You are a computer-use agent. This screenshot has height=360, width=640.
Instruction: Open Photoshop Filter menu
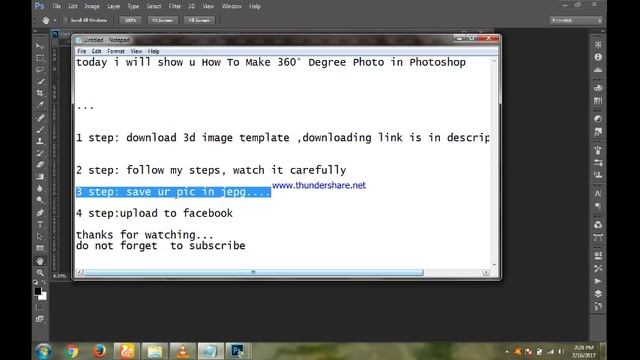[175, 7]
